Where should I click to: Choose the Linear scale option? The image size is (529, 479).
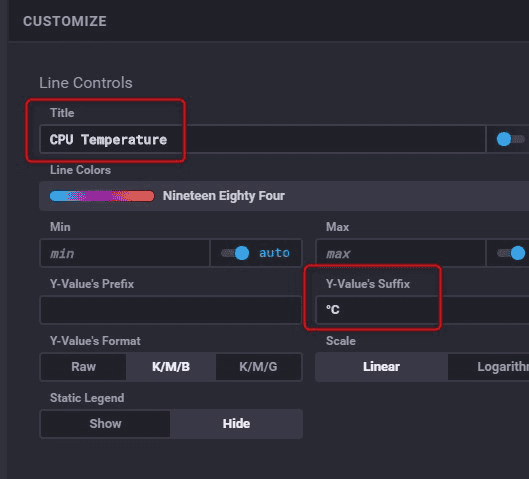(382, 367)
